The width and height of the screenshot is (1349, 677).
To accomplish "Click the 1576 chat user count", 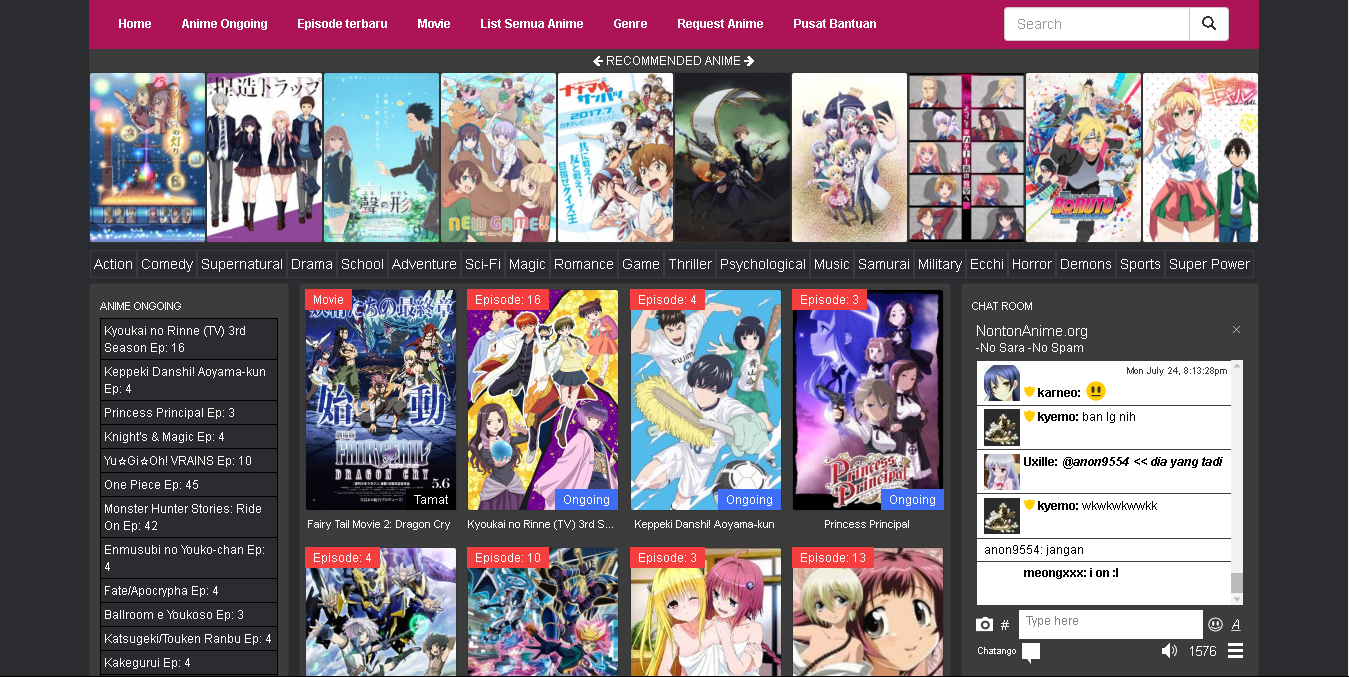I will [x=1202, y=651].
